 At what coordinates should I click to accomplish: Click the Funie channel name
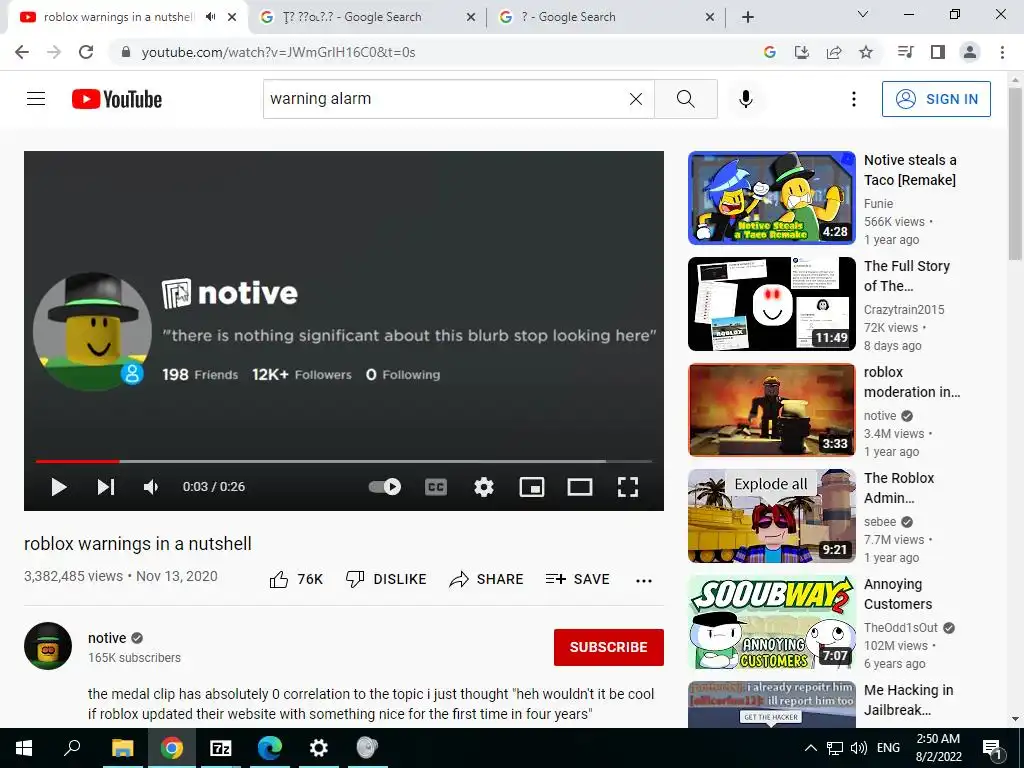(878, 204)
